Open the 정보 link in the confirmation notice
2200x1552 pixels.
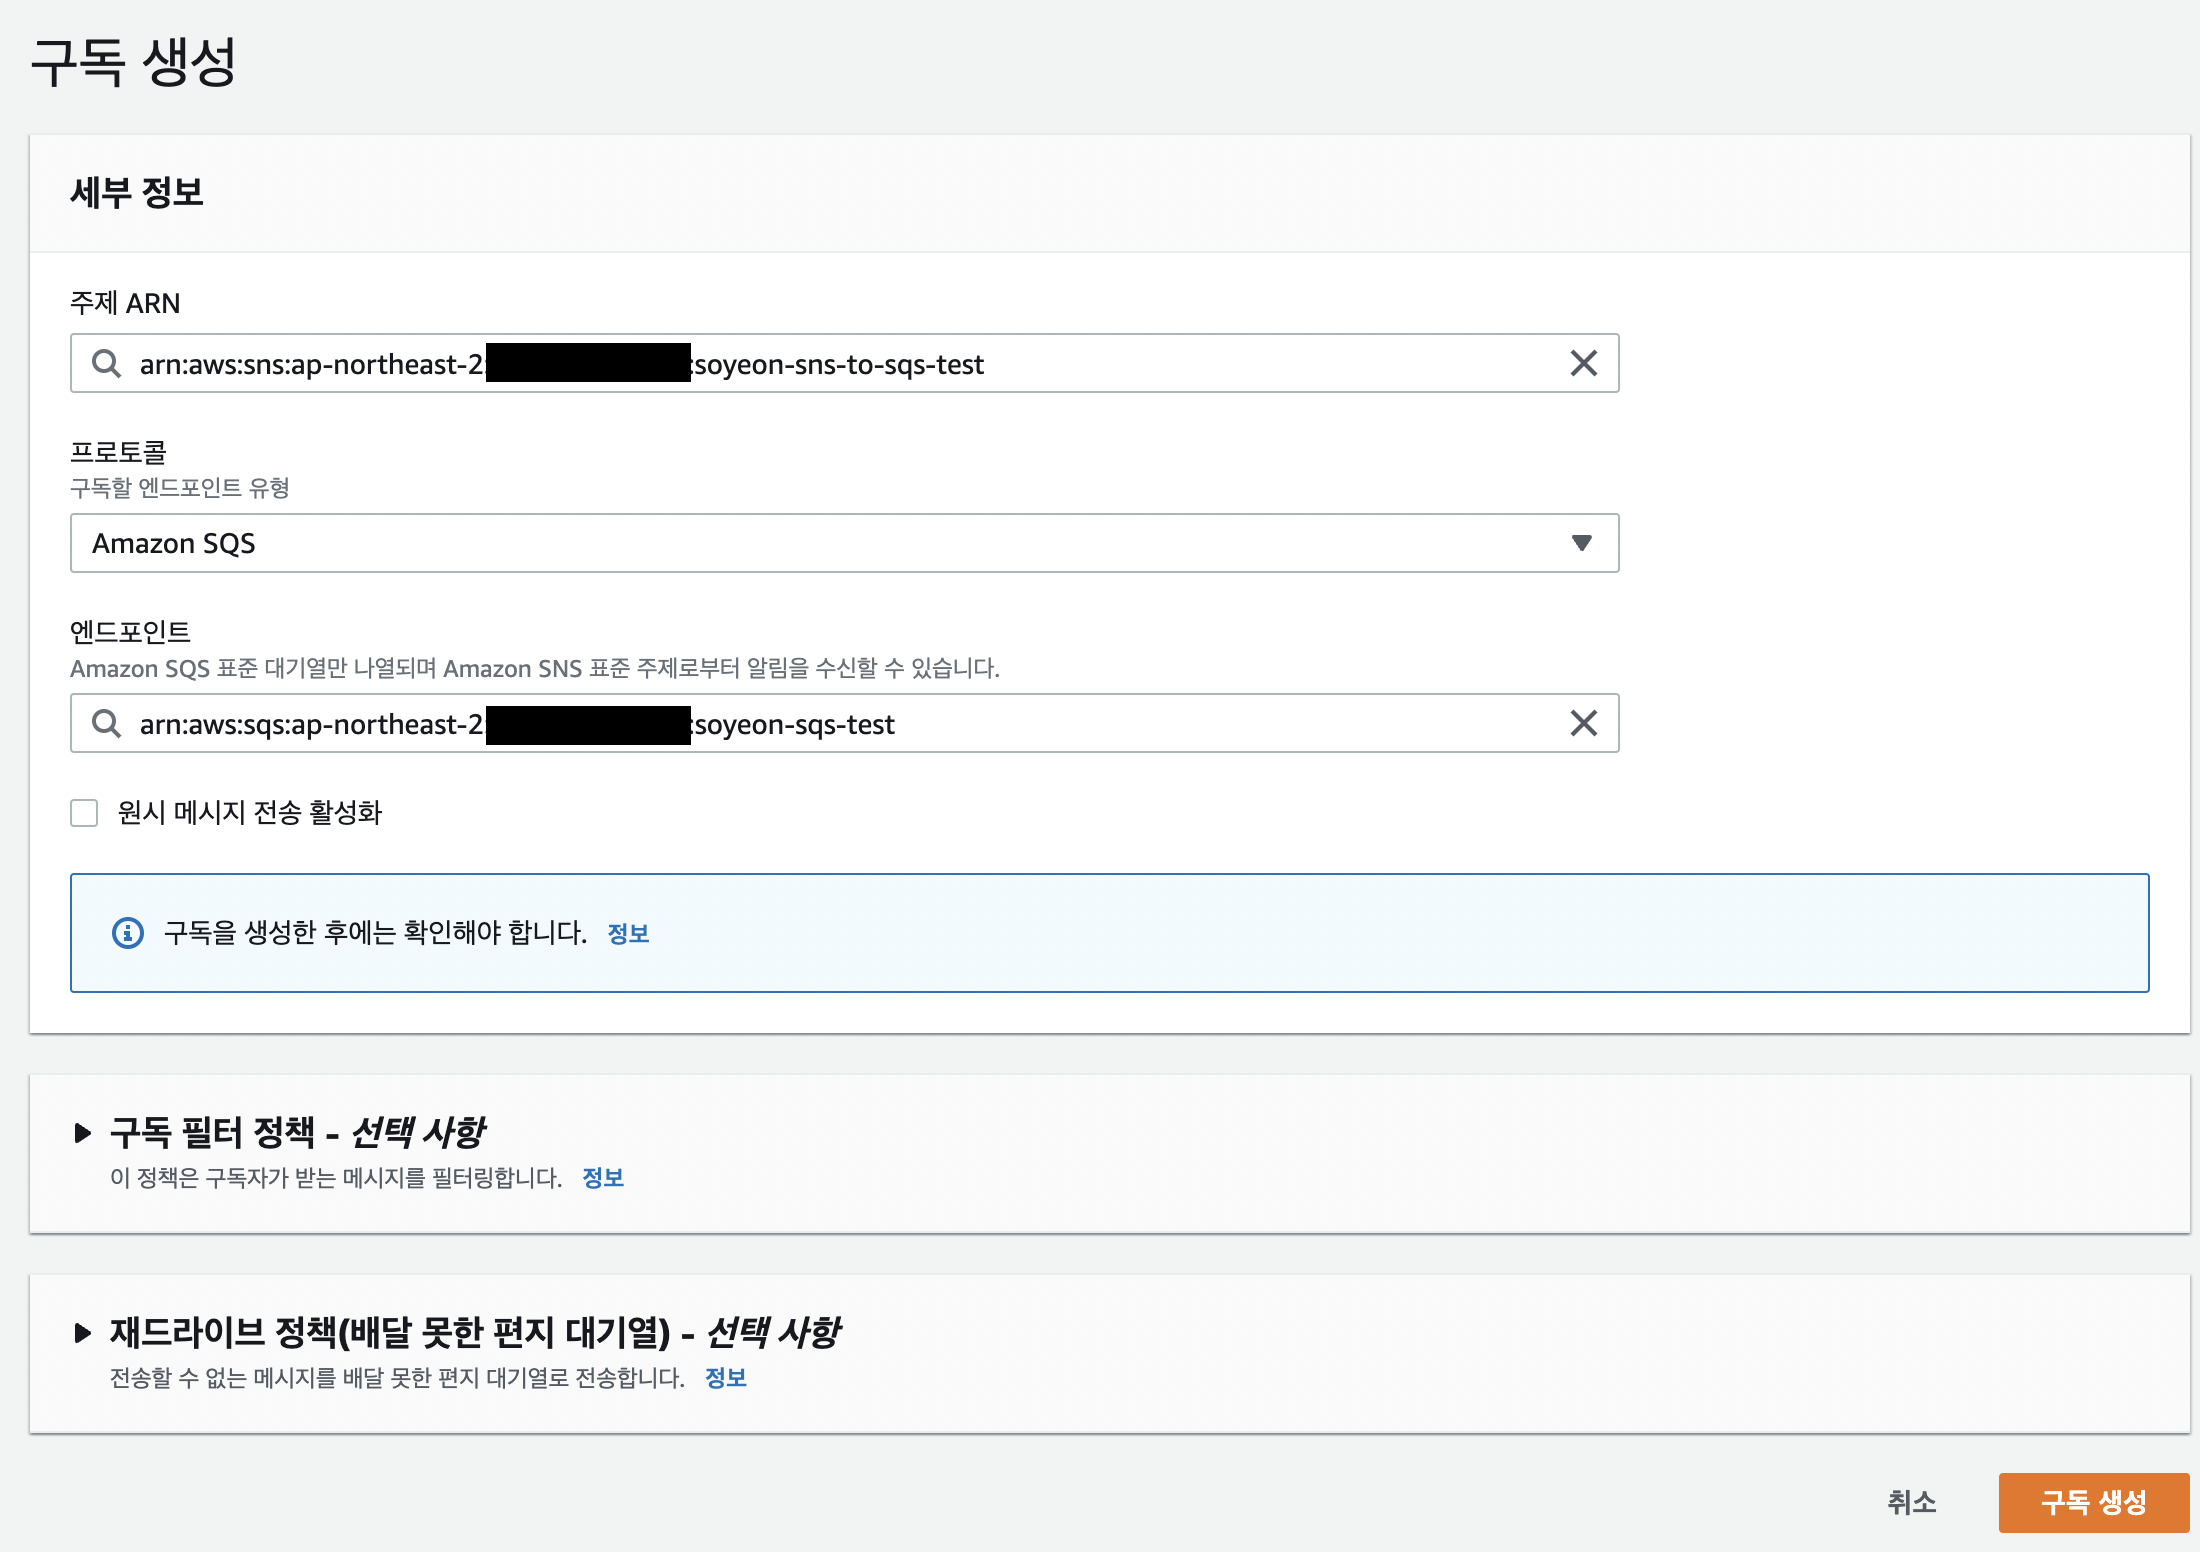pos(628,934)
